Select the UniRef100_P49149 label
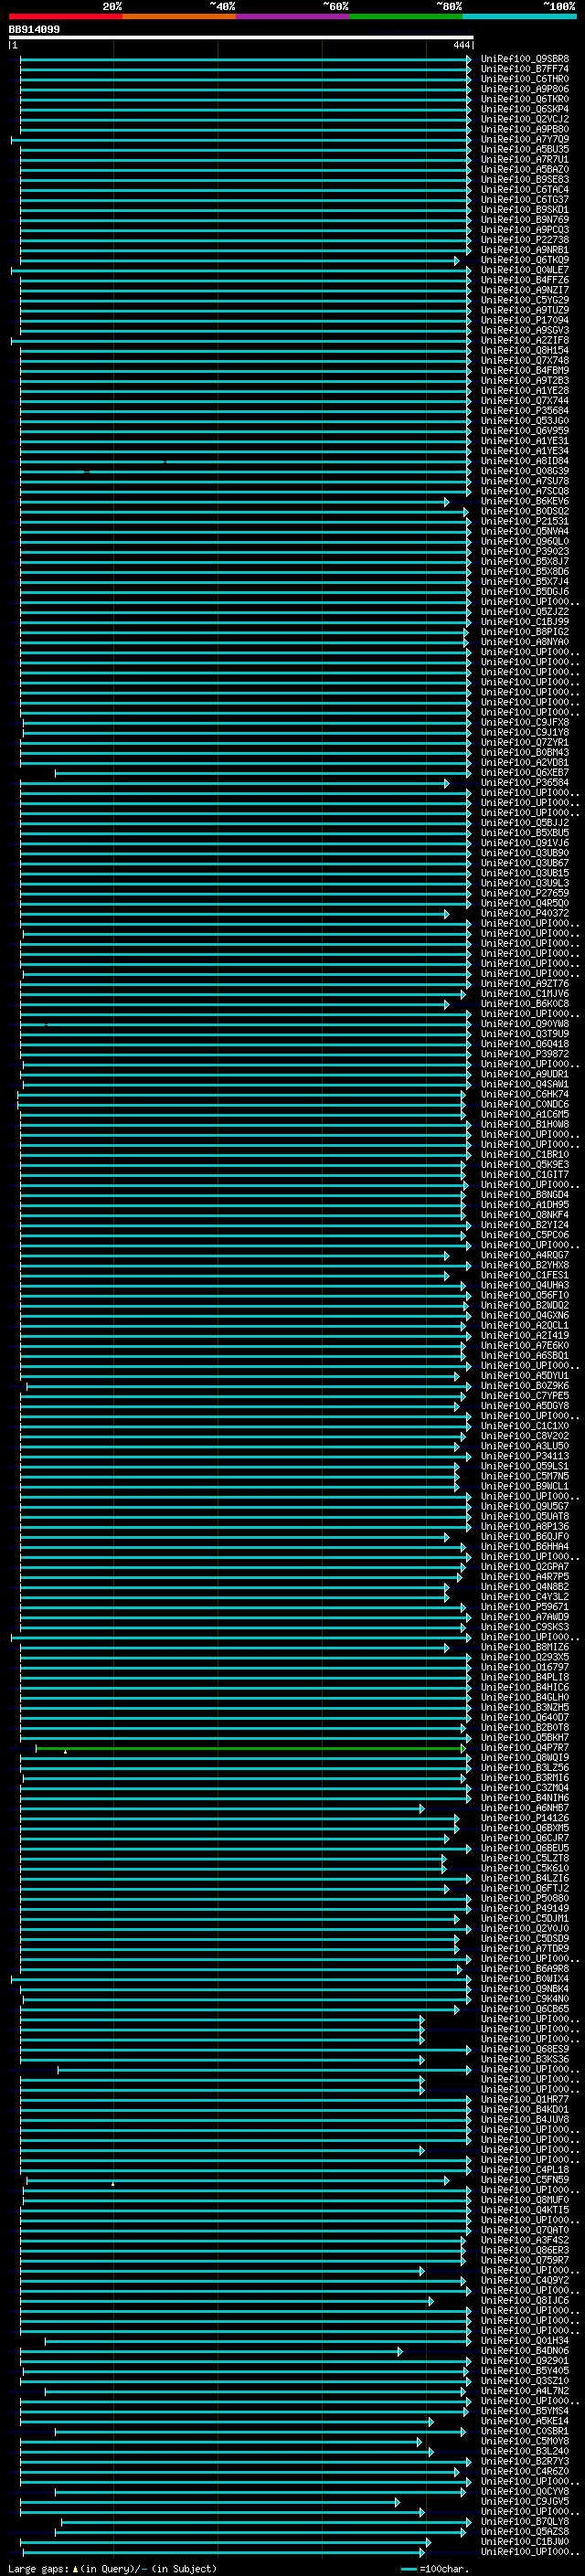This screenshot has width=585, height=2576. click(525, 1909)
